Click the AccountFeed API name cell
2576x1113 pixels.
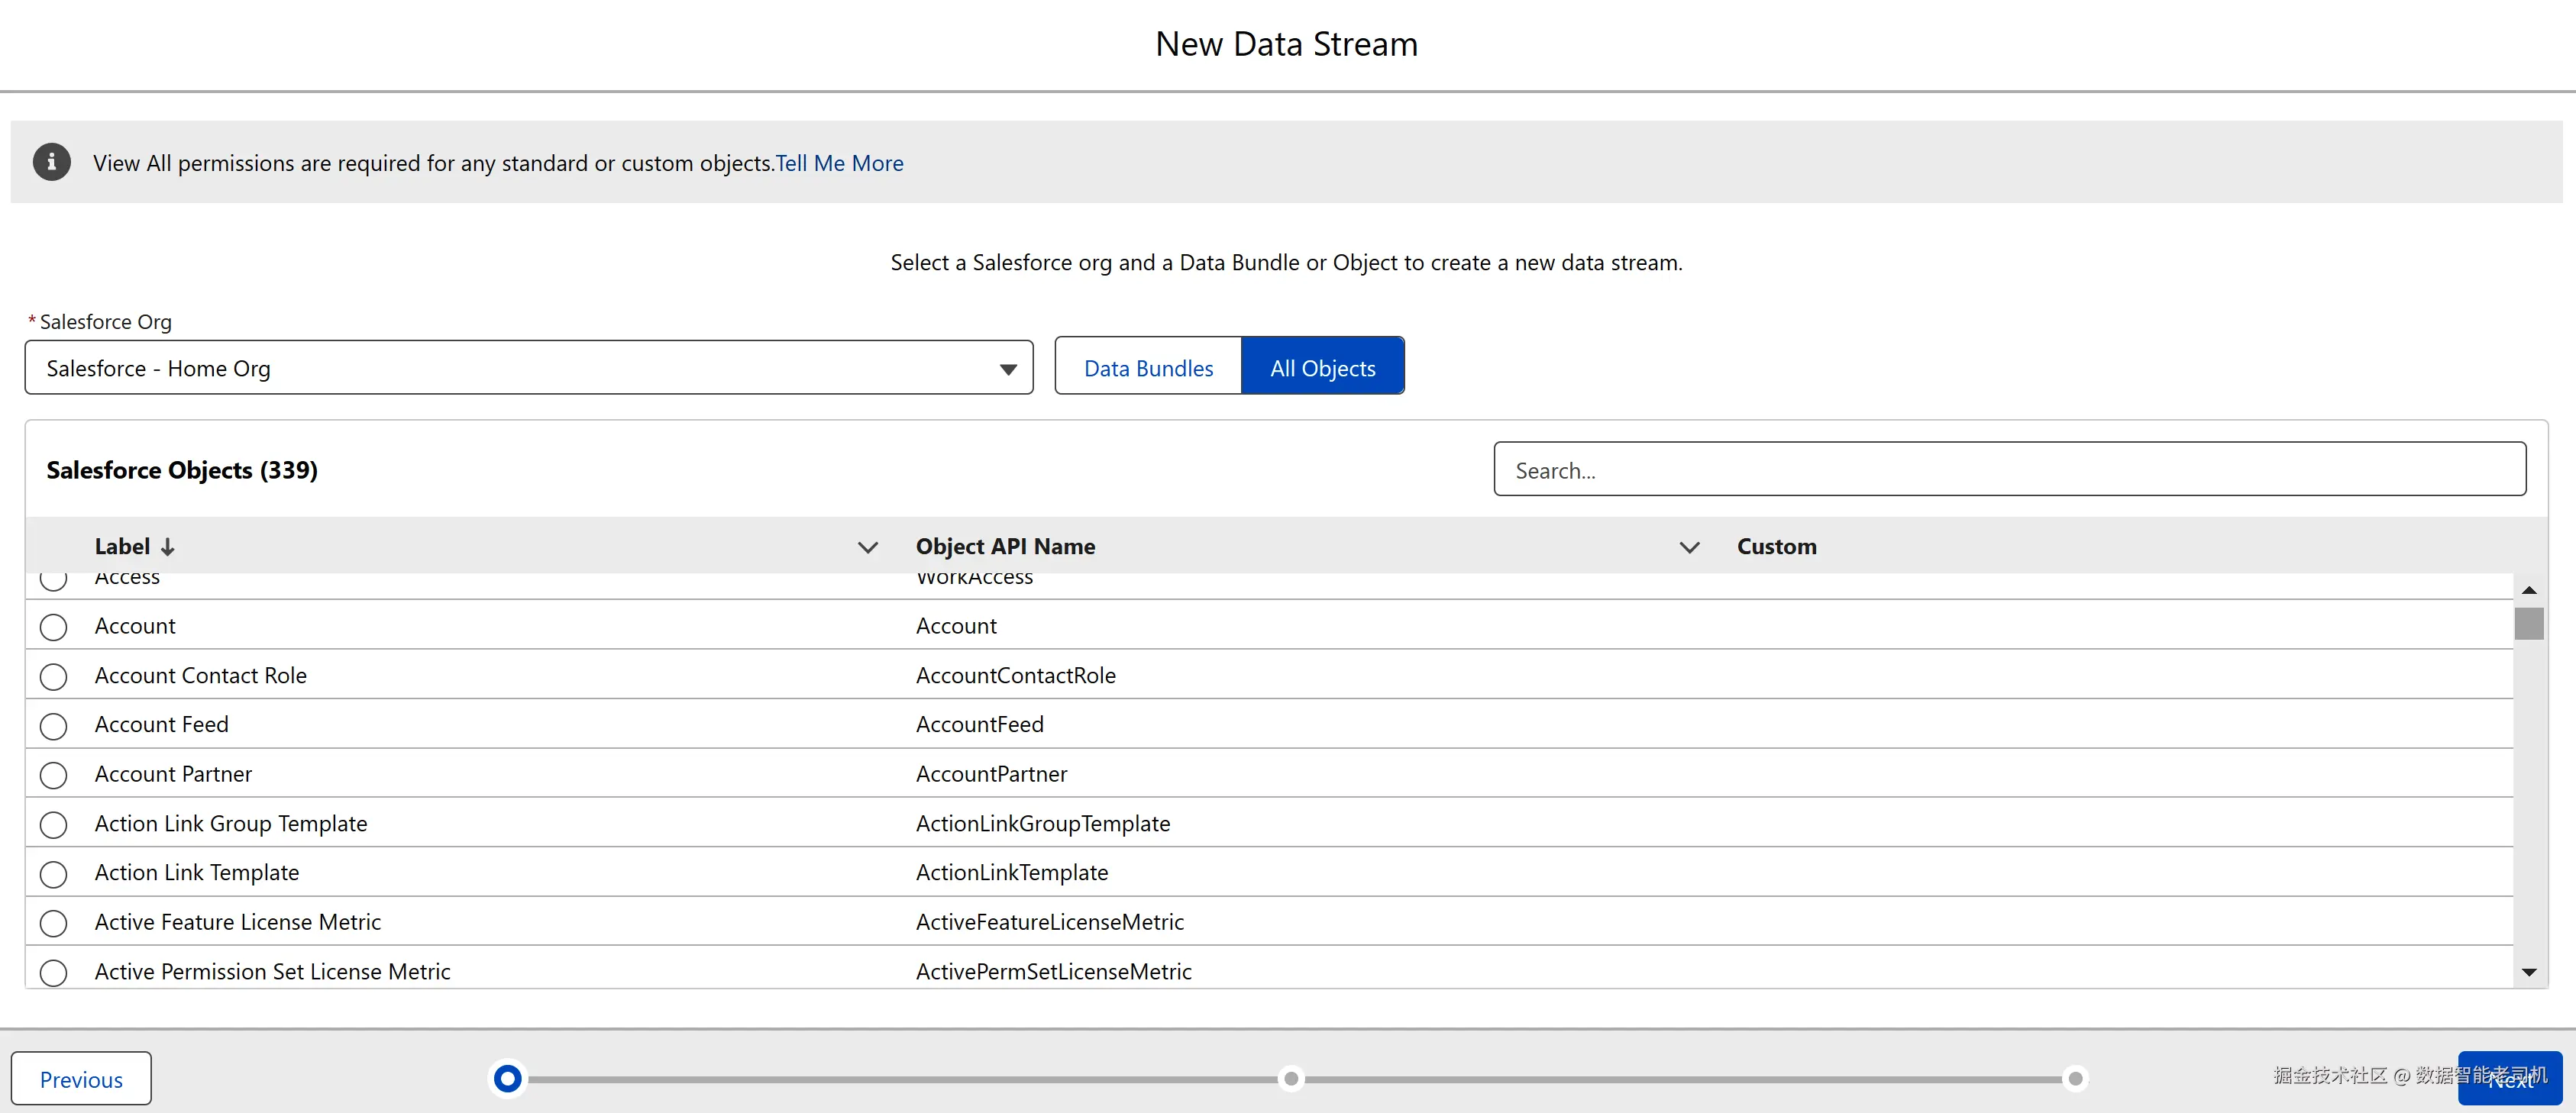[979, 724]
